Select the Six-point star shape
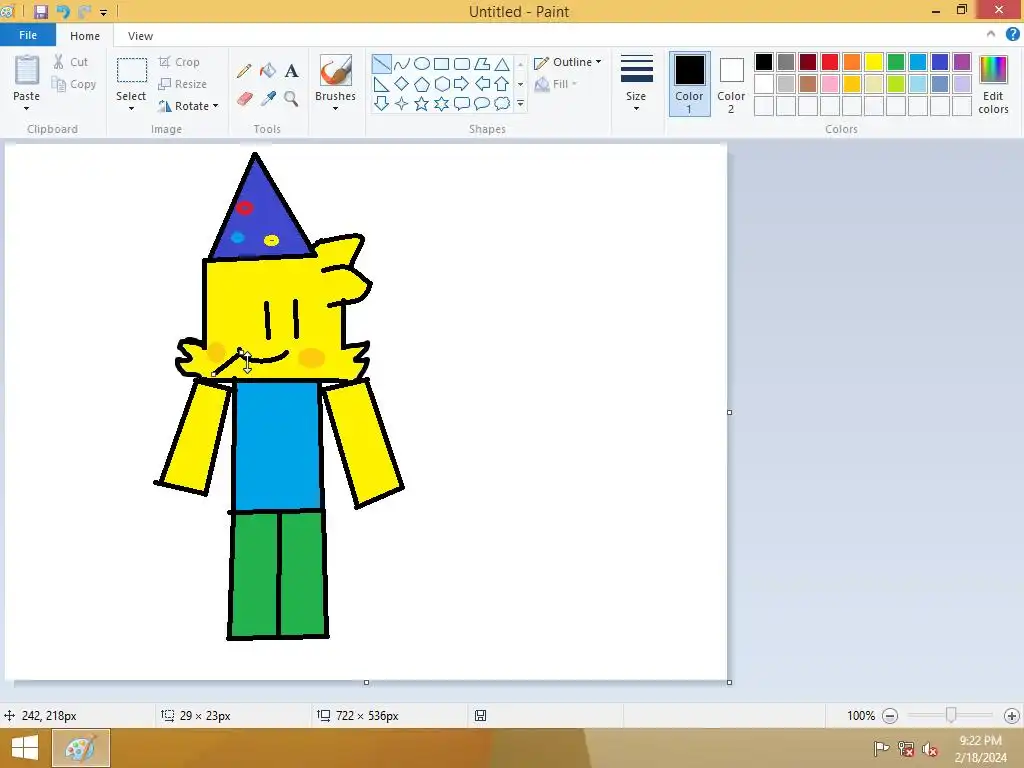 pos(441,103)
